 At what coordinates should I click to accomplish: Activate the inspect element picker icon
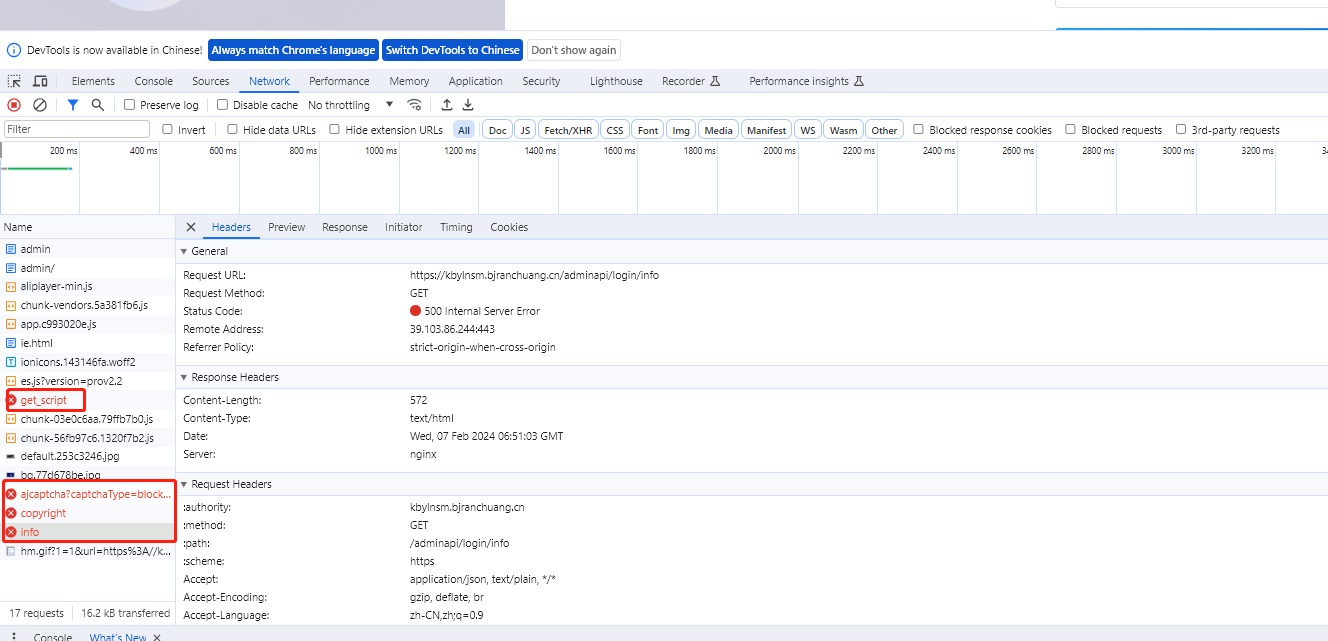click(x=14, y=81)
